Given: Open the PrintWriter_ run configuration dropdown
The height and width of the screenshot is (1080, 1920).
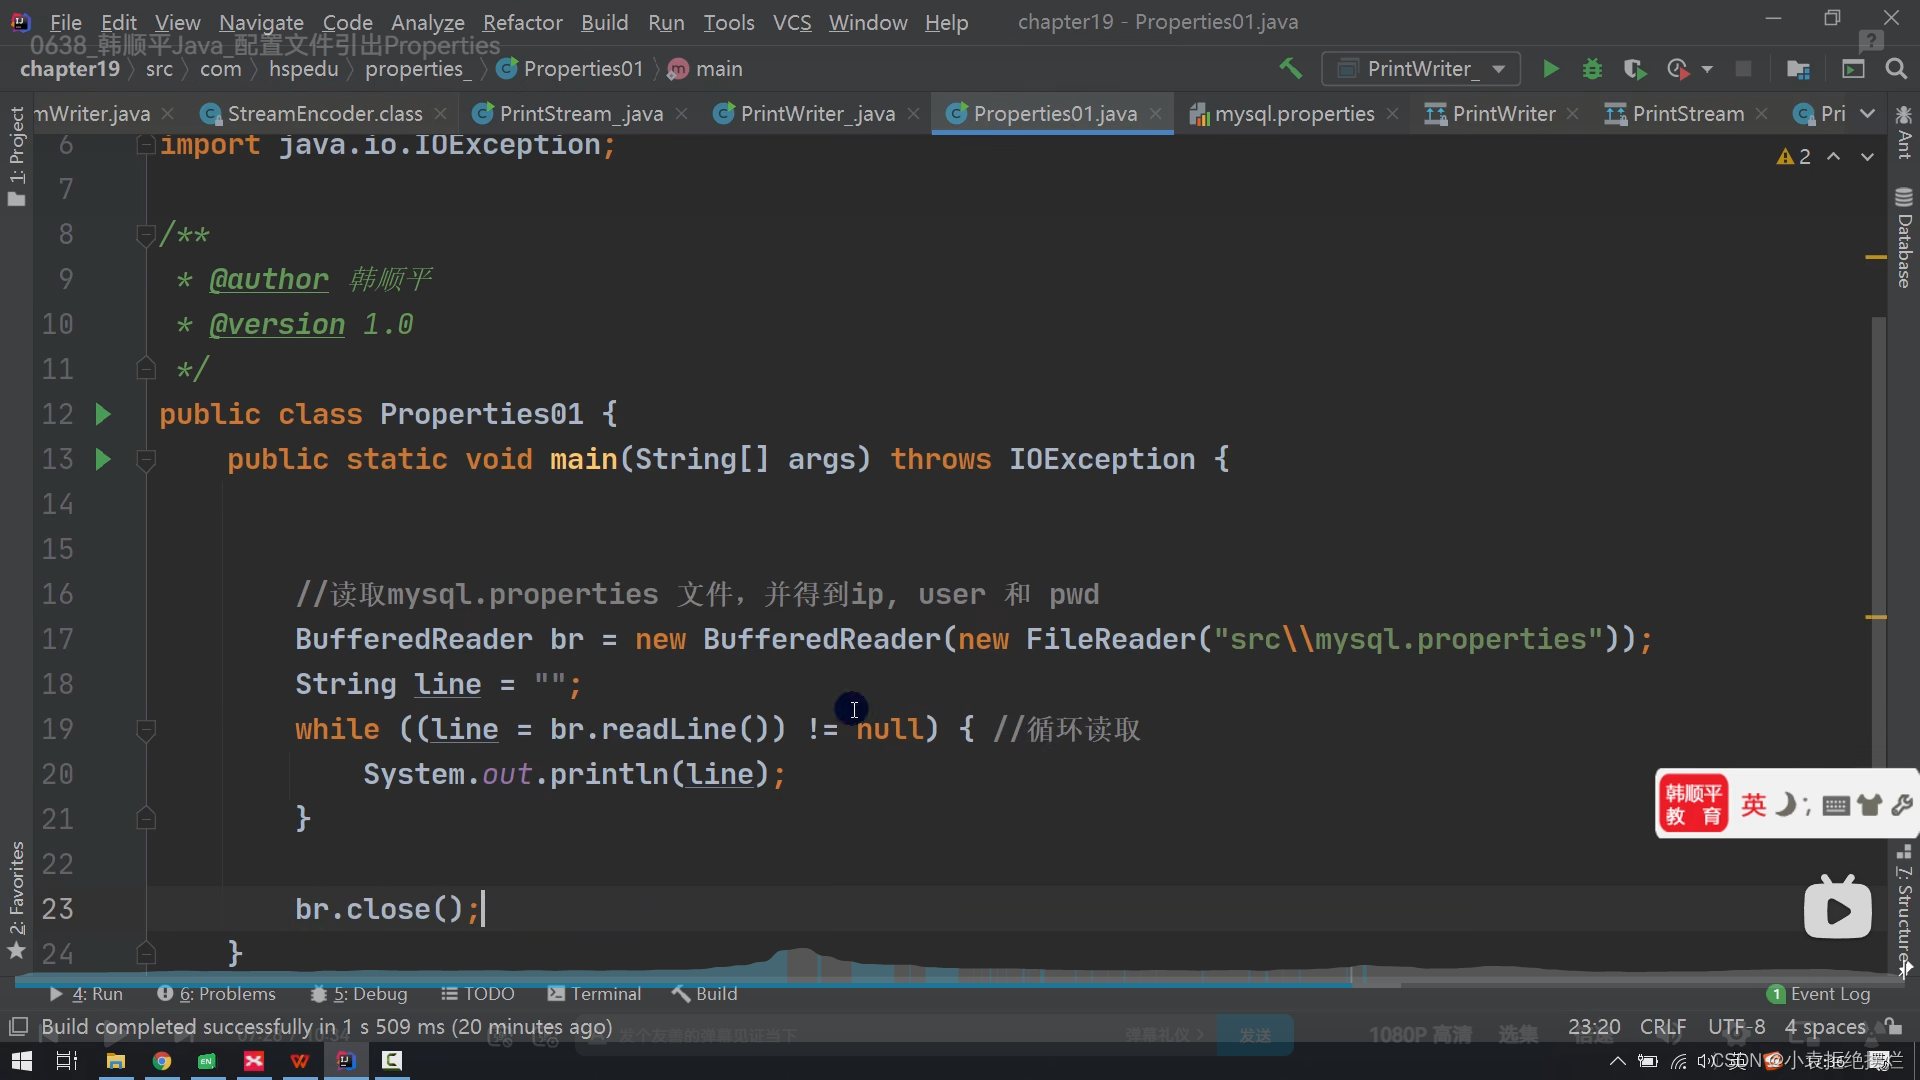Looking at the screenshot, I should point(1421,69).
